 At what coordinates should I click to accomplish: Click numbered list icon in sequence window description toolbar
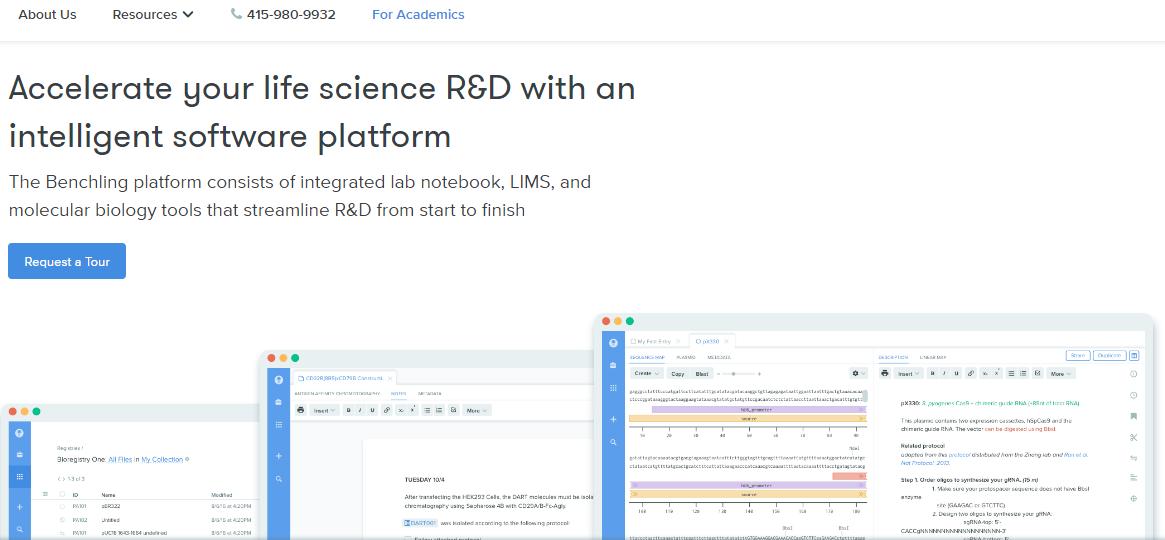click(1024, 374)
